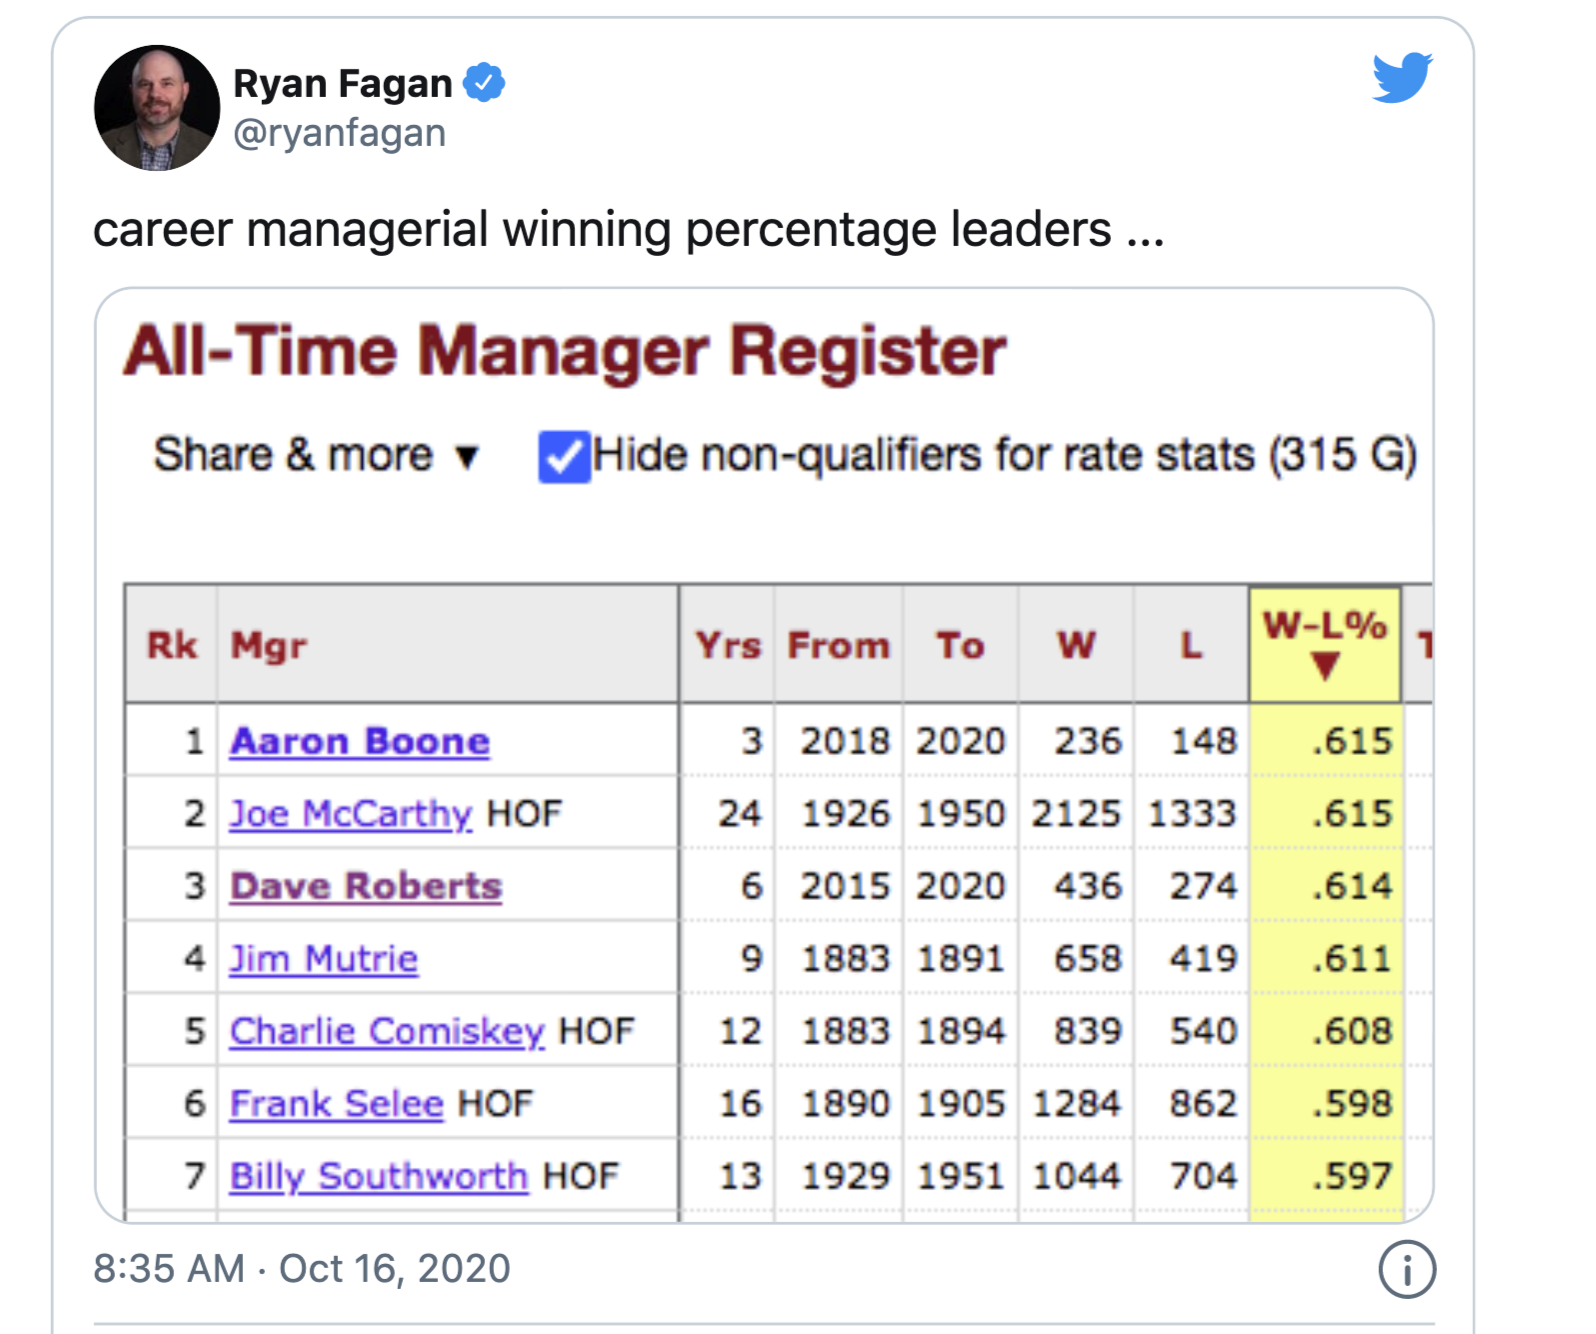This screenshot has width=1596, height=1334.
Task: Toggle Hide non-qualifiers checkbox
Action: 564,457
